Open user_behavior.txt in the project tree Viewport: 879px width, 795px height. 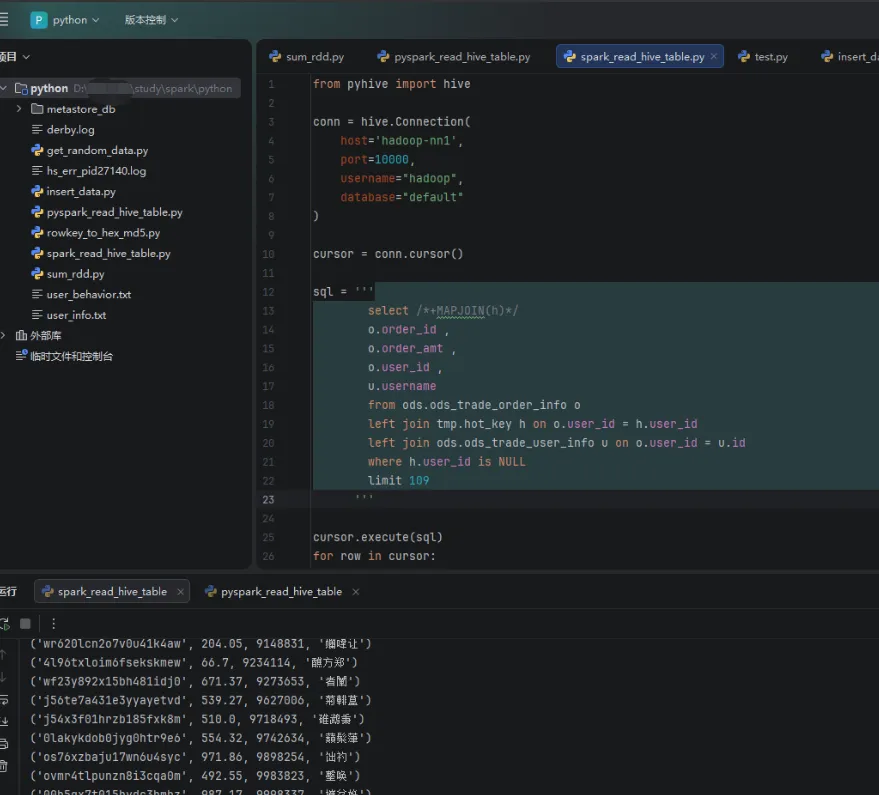click(89, 294)
